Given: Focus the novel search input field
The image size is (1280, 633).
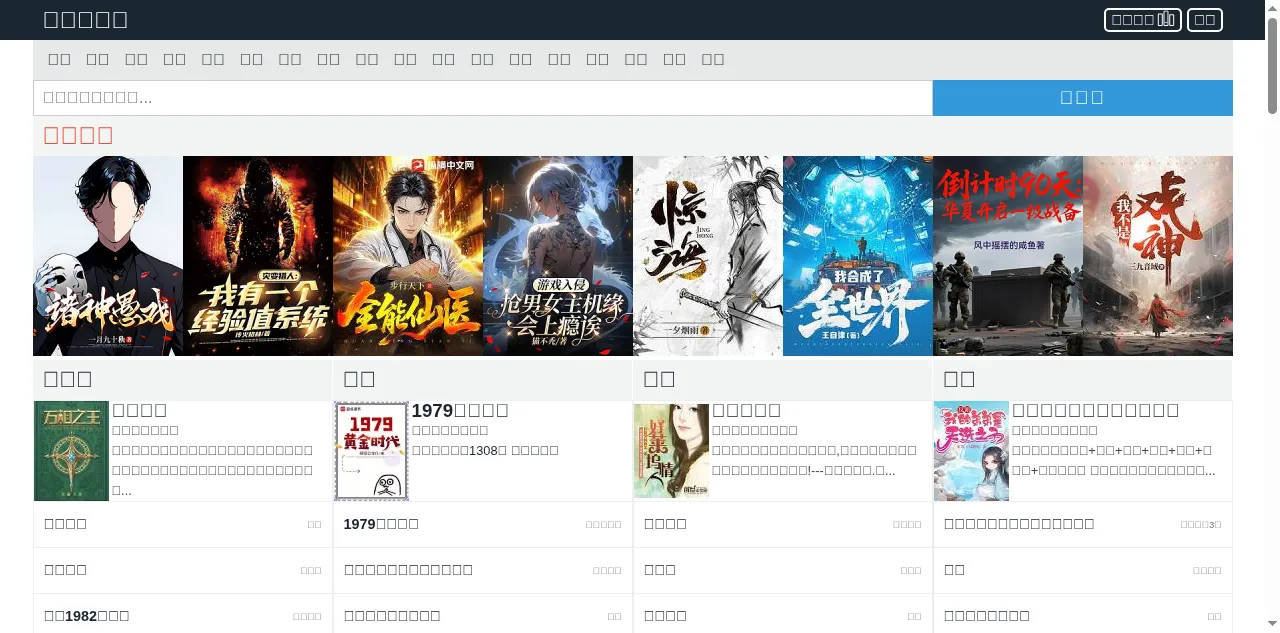Looking at the screenshot, I should (x=483, y=98).
